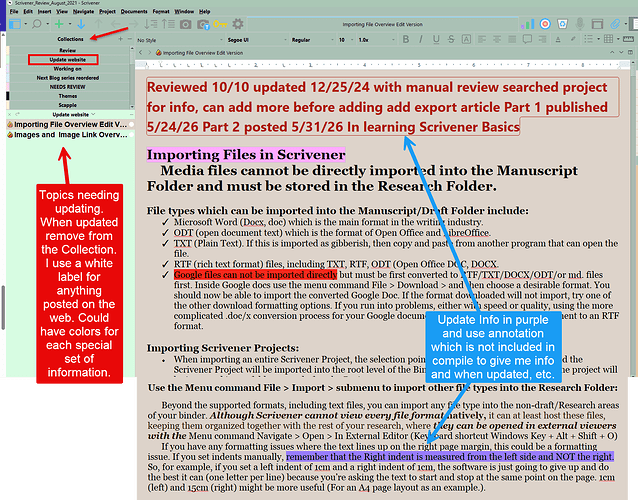Click the blue Move Down arrow
Viewport: 638px width, 500px height.
[81, 24]
